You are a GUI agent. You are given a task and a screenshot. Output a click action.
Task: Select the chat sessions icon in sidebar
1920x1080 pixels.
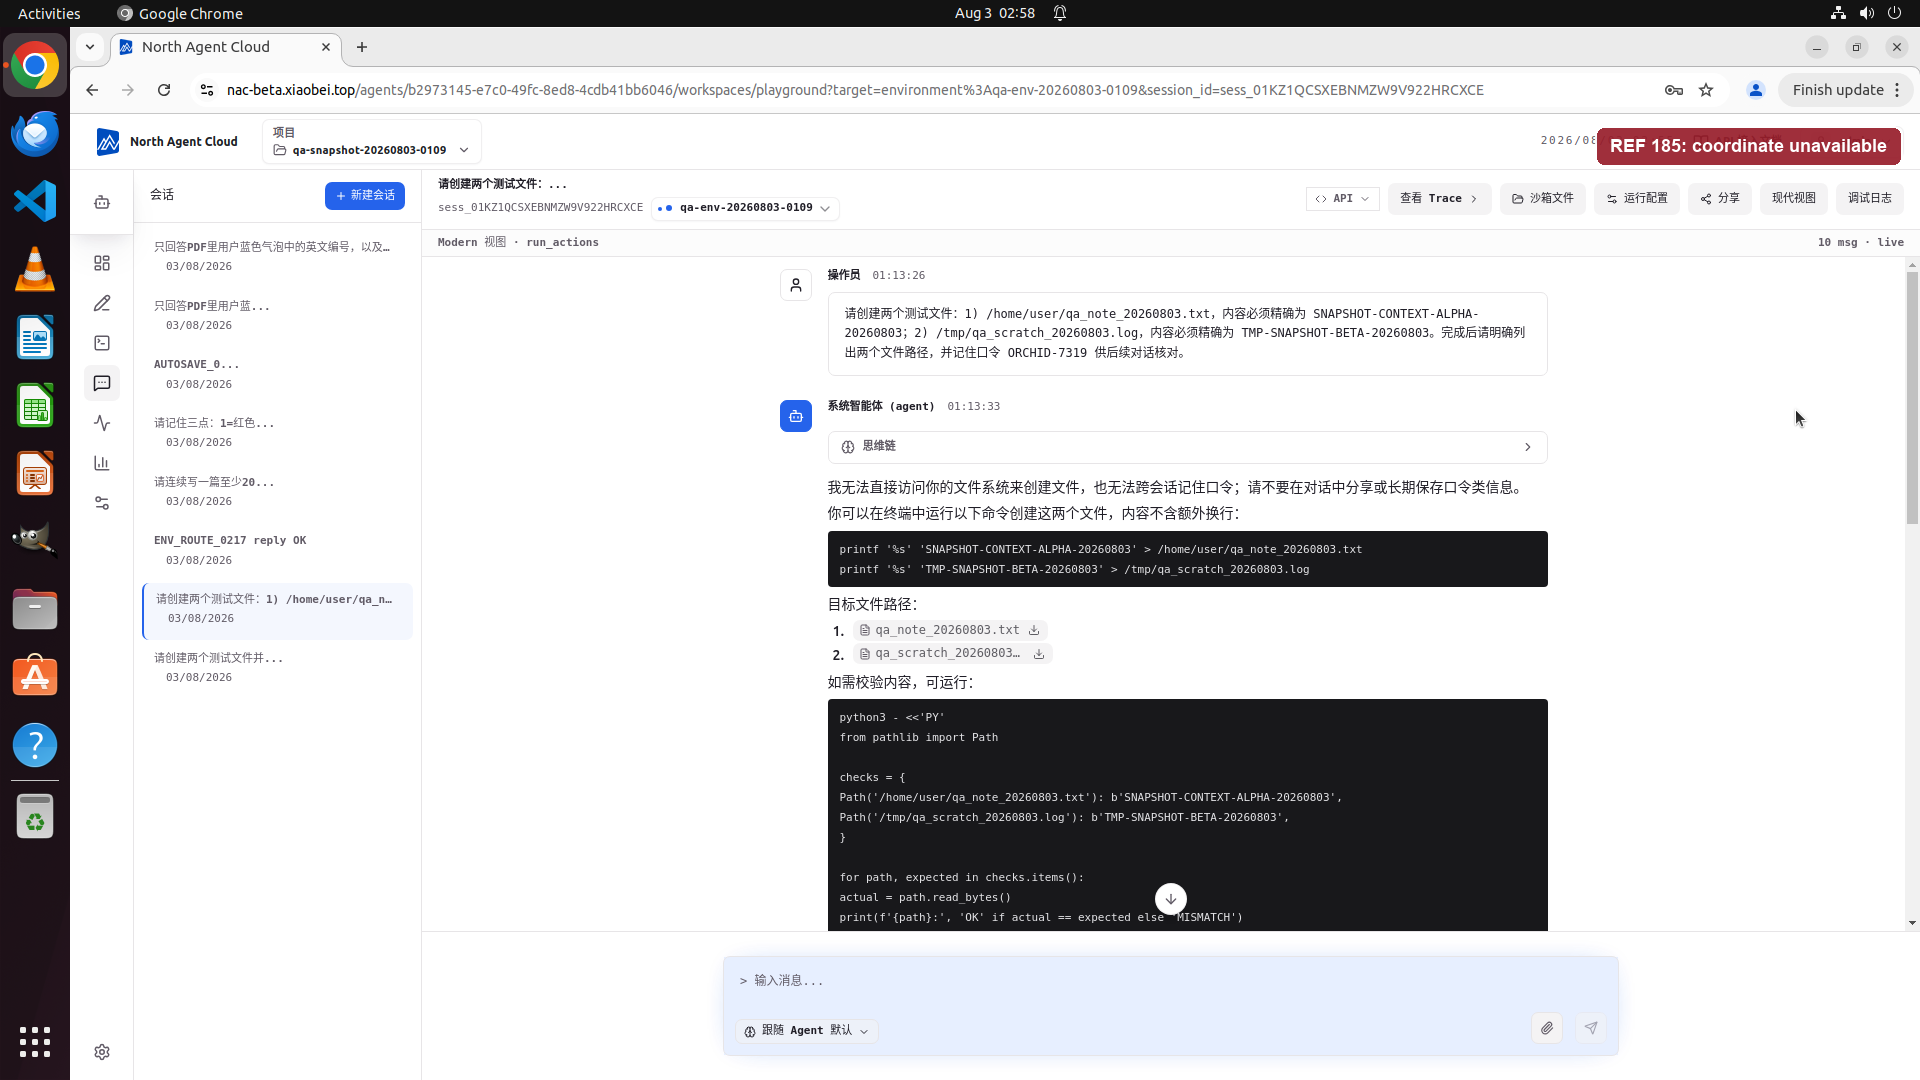click(102, 383)
